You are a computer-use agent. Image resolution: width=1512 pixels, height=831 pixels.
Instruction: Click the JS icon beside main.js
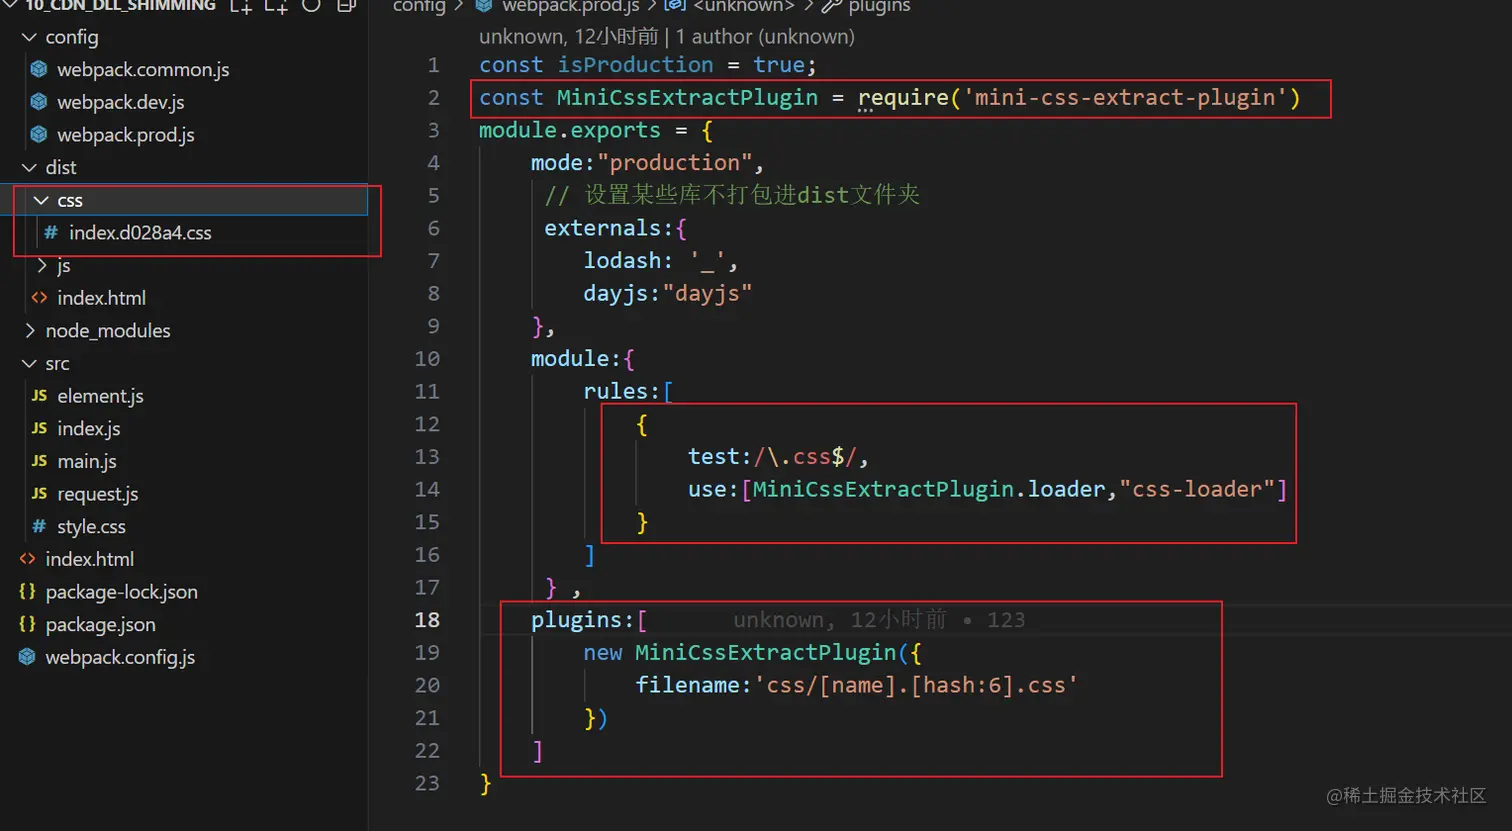39,461
